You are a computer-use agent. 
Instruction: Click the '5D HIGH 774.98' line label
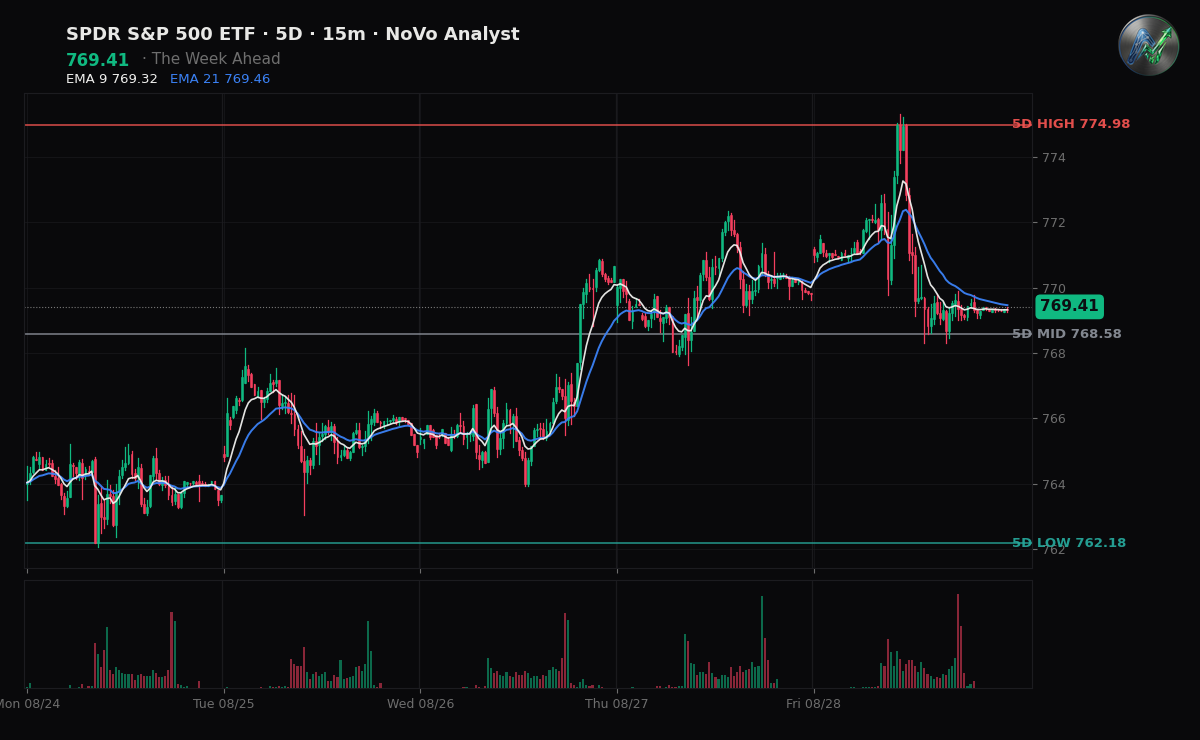click(x=1071, y=124)
